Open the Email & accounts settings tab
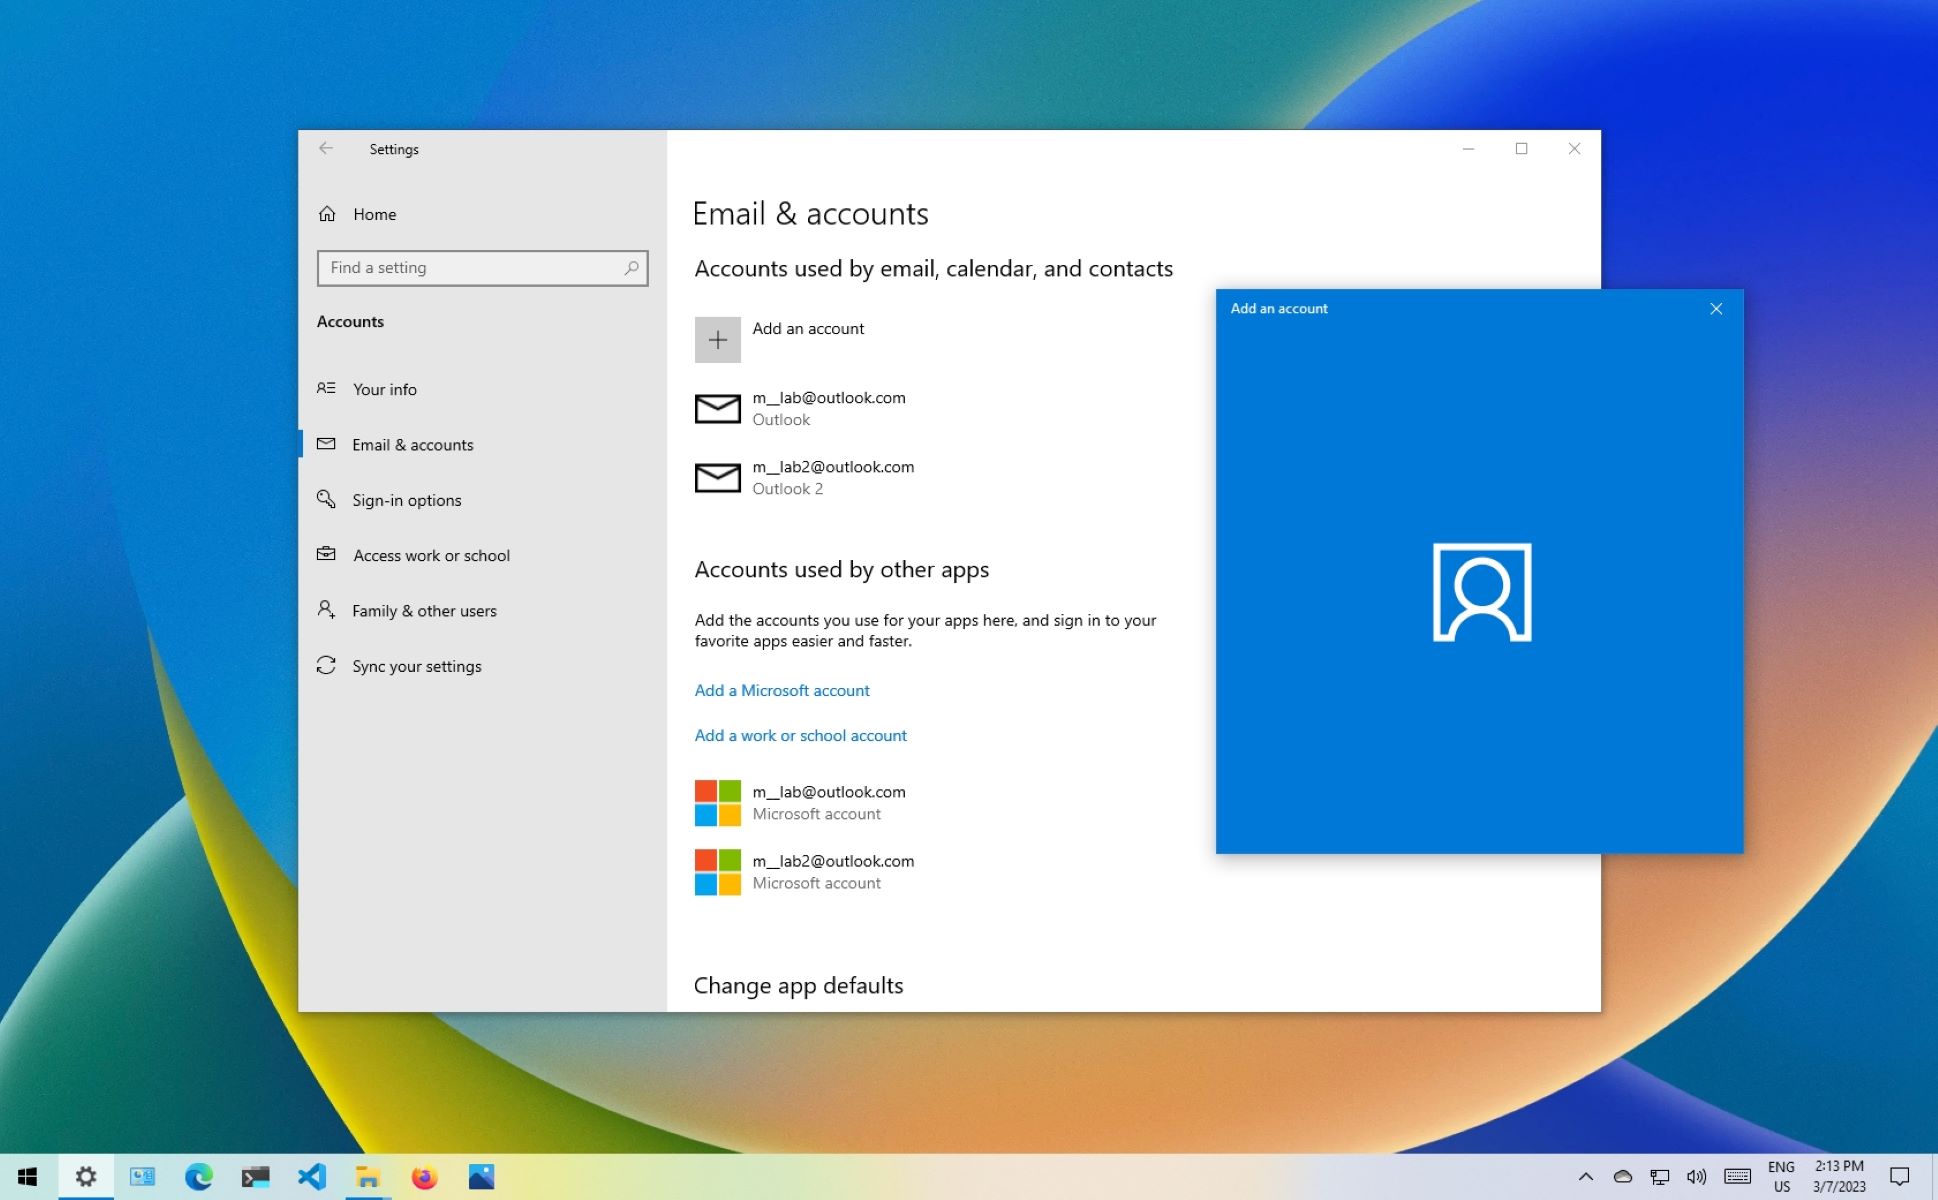Image resolution: width=1938 pixels, height=1200 pixels. point(413,443)
